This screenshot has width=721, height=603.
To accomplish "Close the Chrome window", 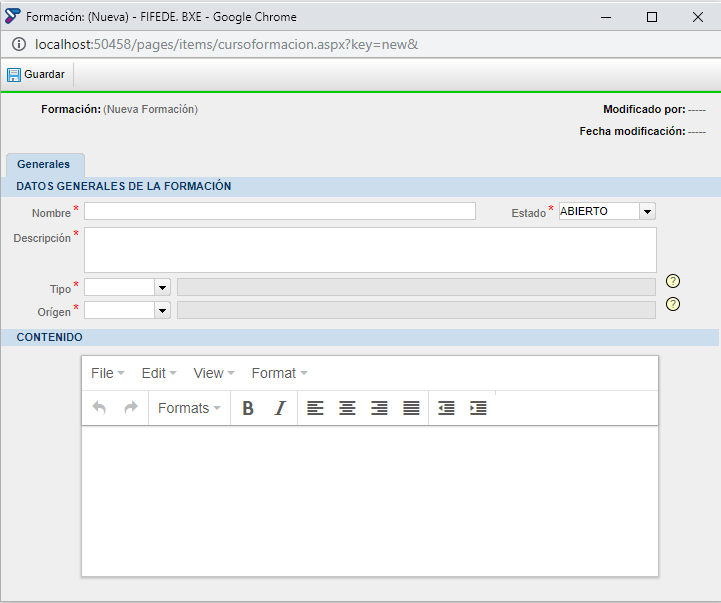I will (x=698, y=17).
